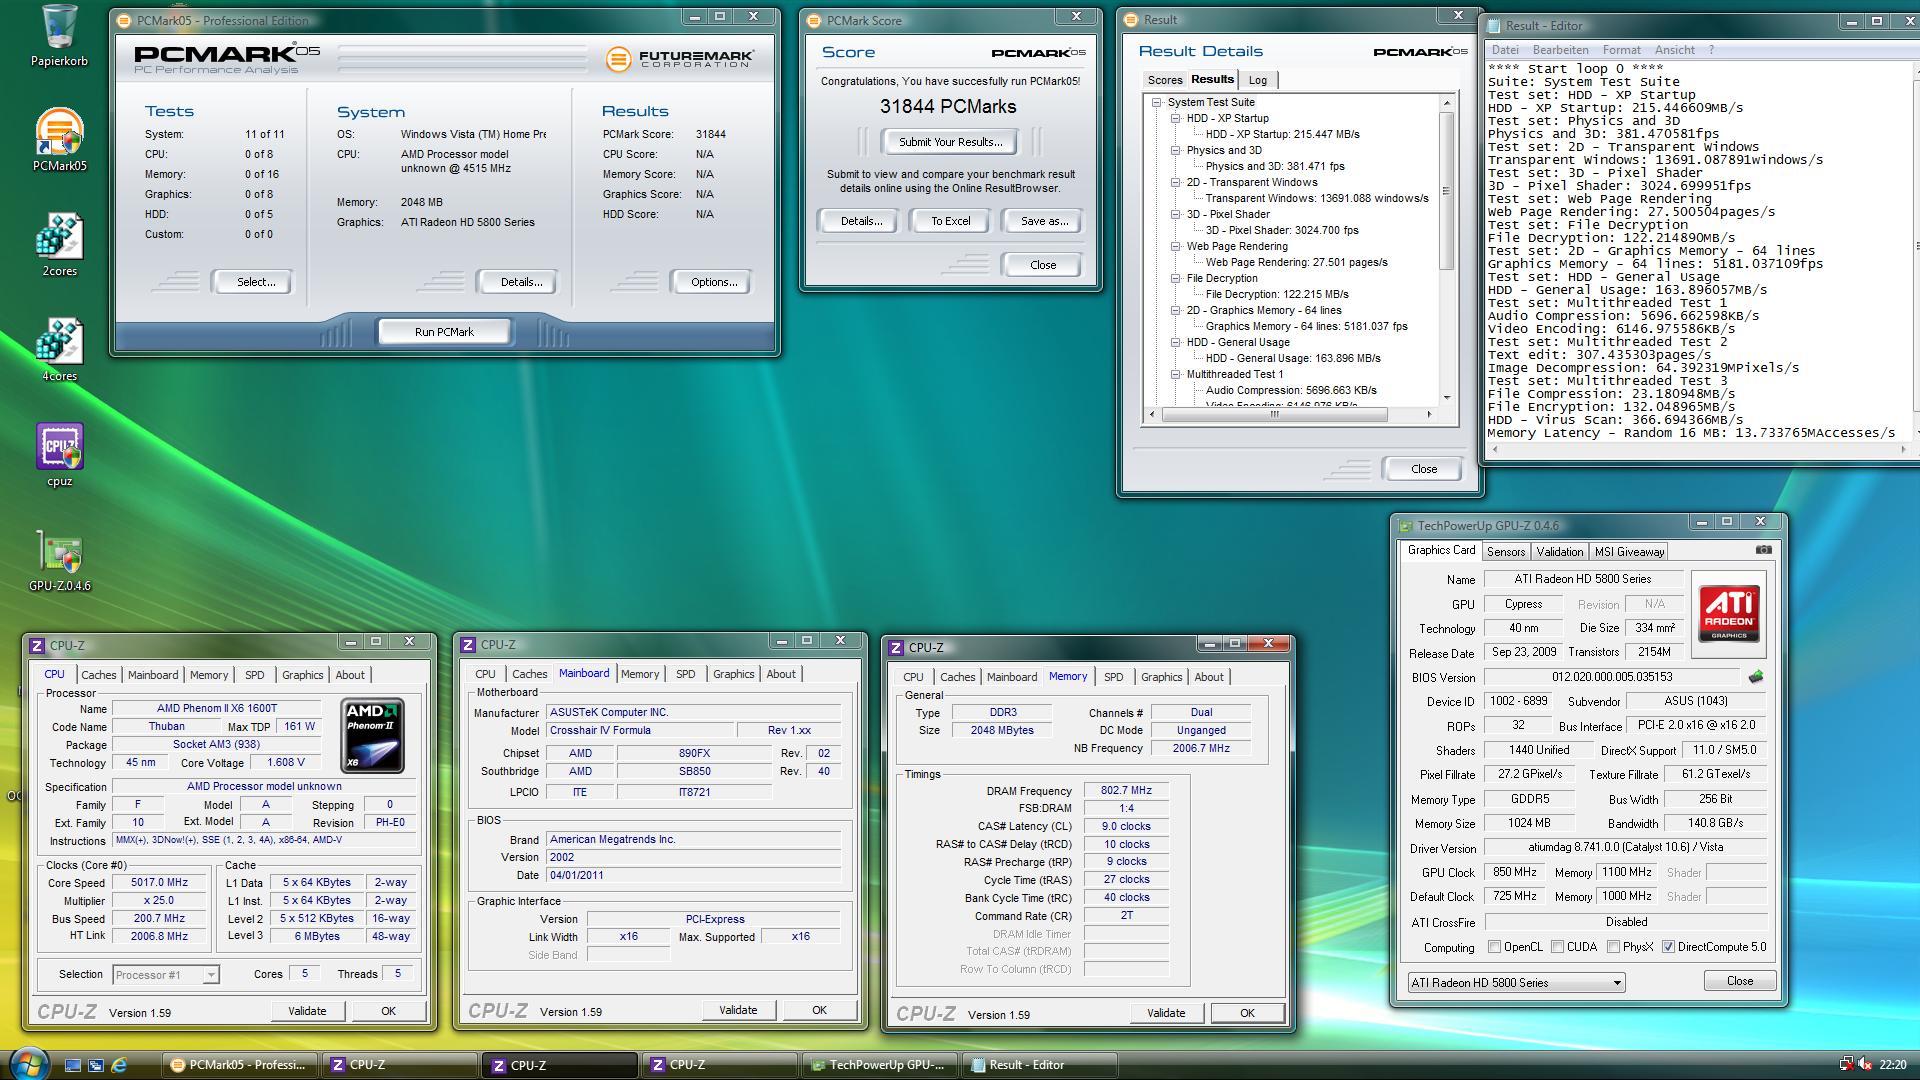The width and height of the screenshot is (1920, 1080).
Task: Open the Windows Start orb
Action: point(28,1063)
